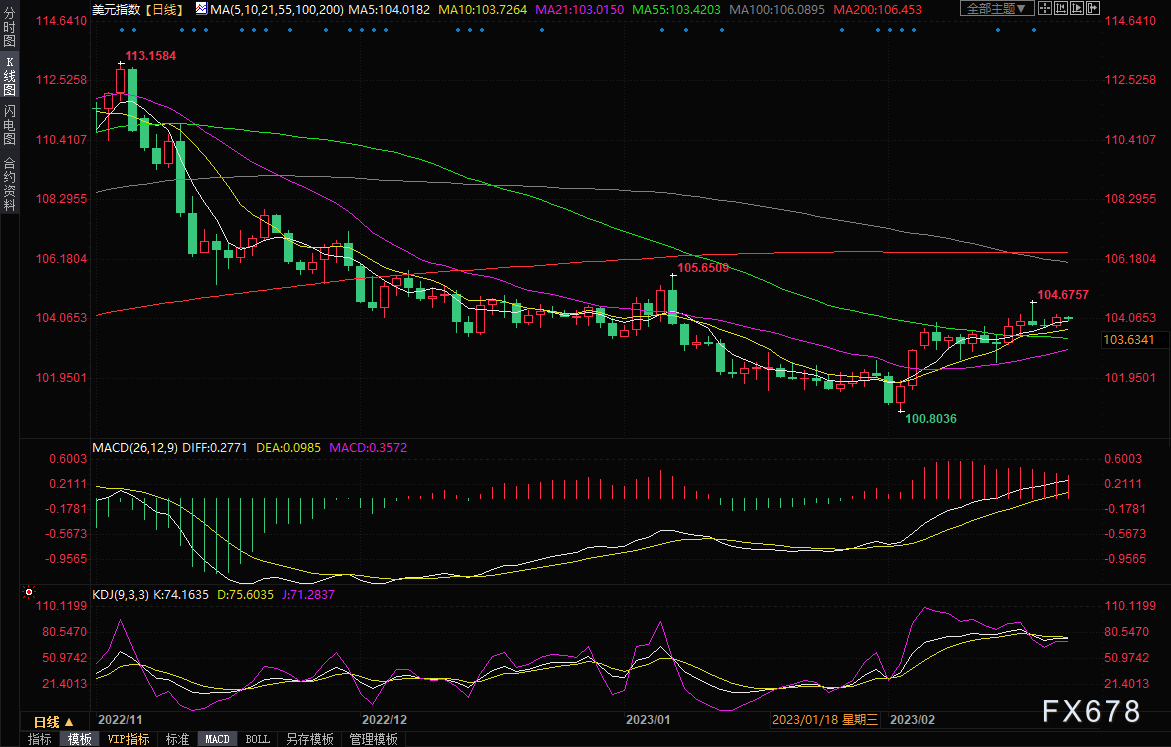Click the KDJ(9,3,3) indicator label
This screenshot has width=1171, height=747.
(120, 595)
